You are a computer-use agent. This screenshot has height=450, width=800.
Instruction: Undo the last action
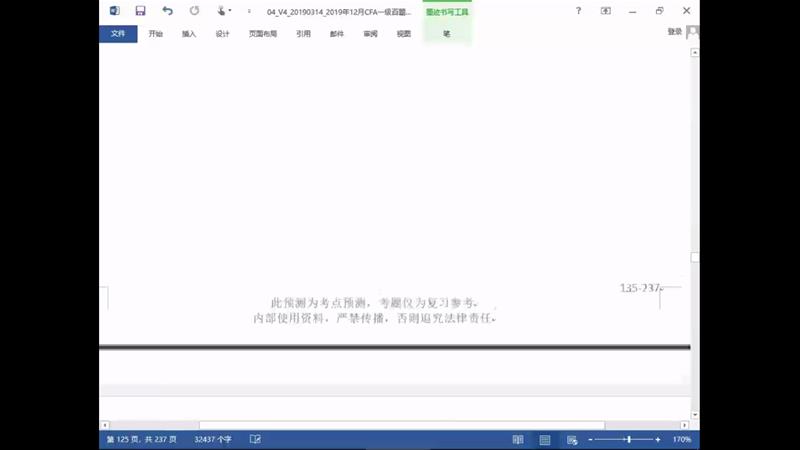click(x=167, y=11)
